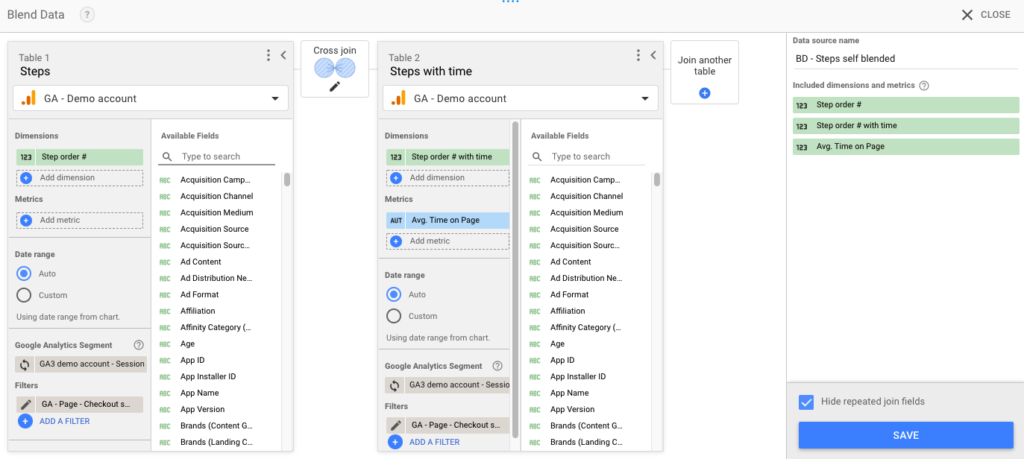Viewport: 1024px width, 459px height.
Task: Click Table 1 Step order # 123 type icon
Action: (26, 157)
